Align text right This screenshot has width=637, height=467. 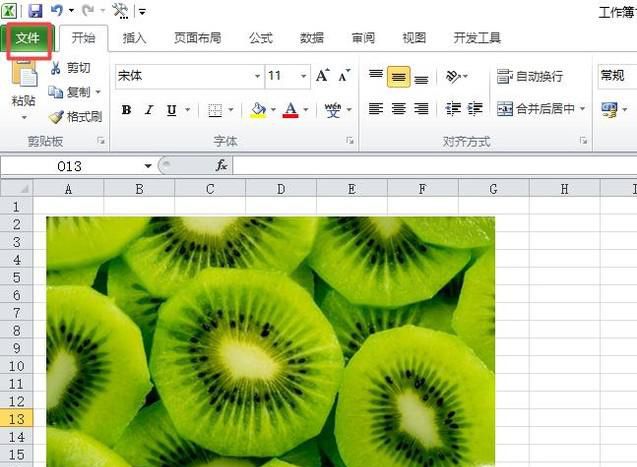click(x=421, y=108)
